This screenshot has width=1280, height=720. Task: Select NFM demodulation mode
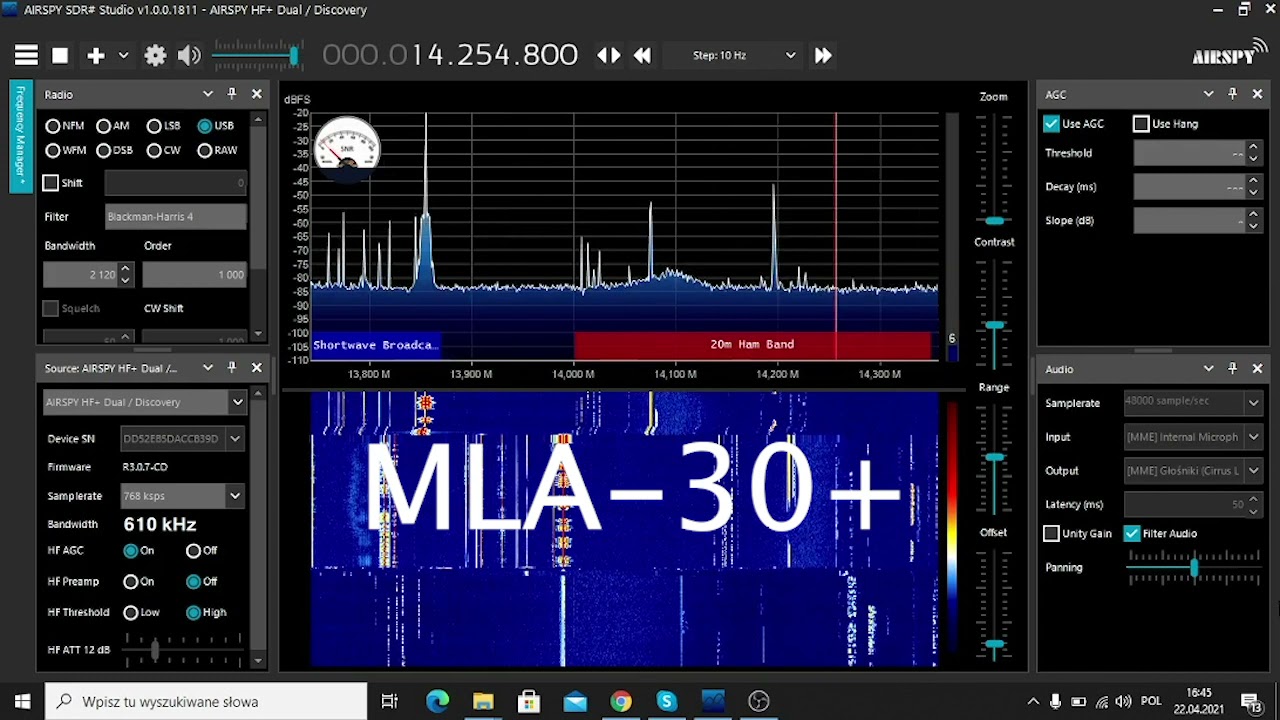click(65, 126)
